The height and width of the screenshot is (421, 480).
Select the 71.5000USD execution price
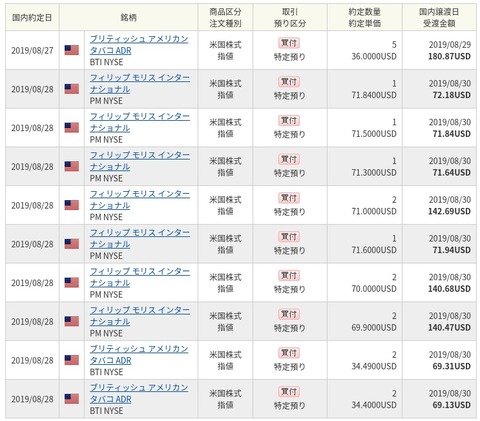point(374,134)
